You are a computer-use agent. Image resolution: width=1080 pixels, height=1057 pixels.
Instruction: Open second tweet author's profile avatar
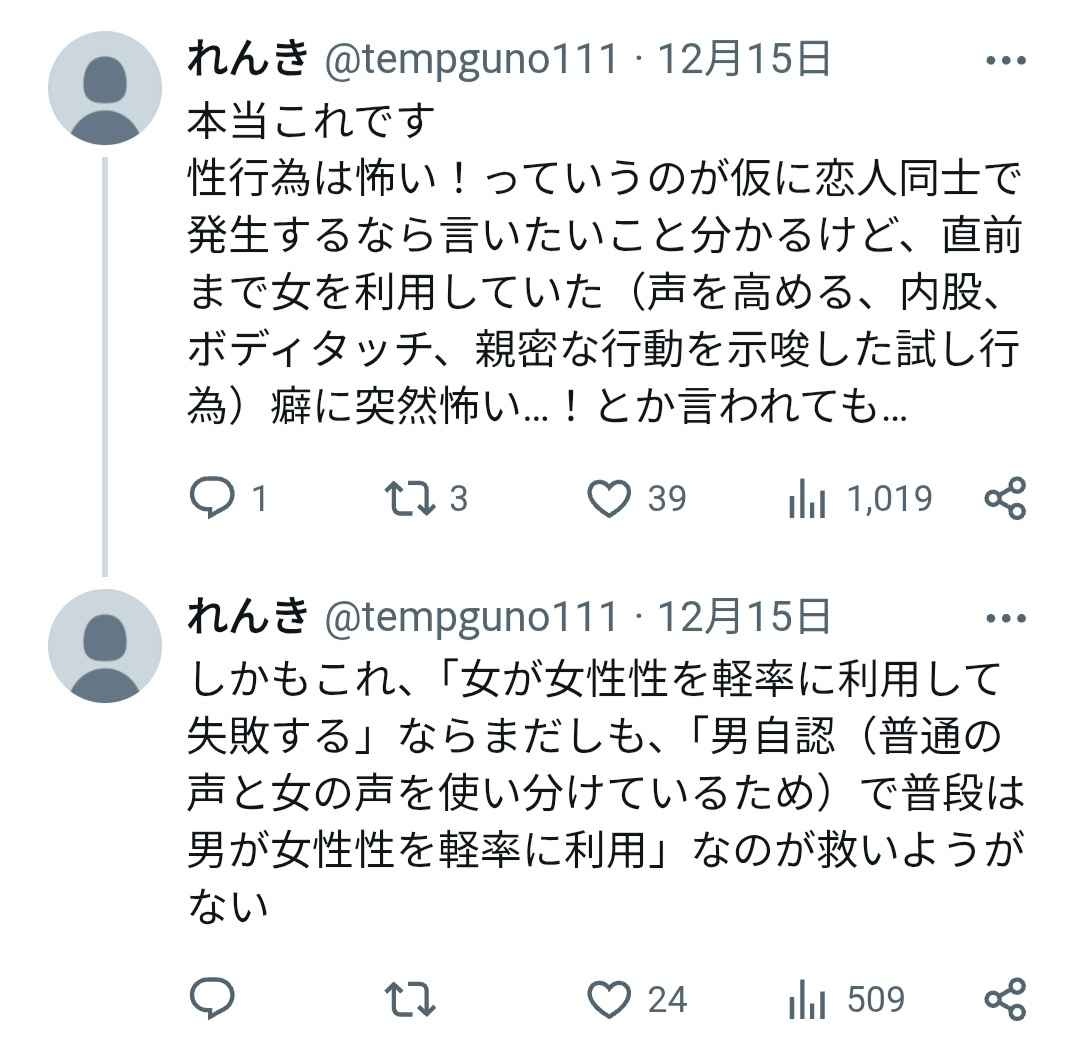click(x=105, y=646)
